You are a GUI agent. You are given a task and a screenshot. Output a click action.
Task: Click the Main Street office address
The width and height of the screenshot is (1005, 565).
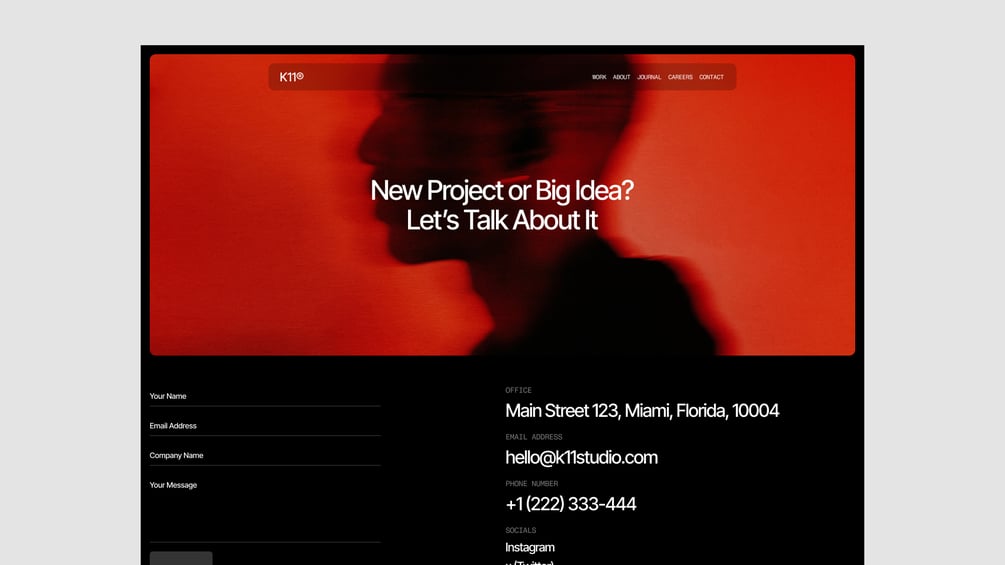coord(642,411)
